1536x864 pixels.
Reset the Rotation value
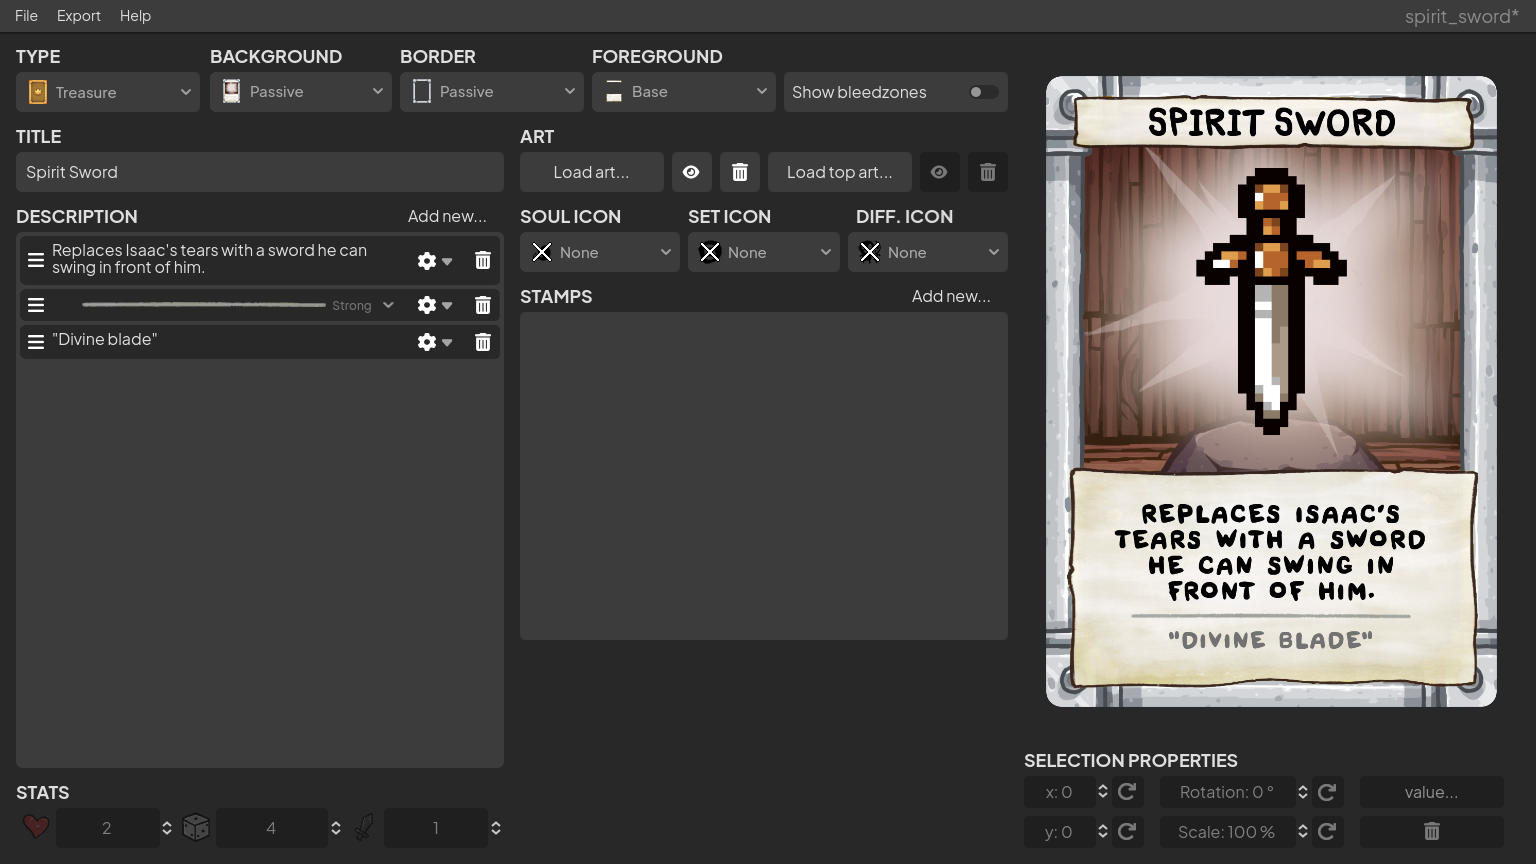click(x=1327, y=792)
